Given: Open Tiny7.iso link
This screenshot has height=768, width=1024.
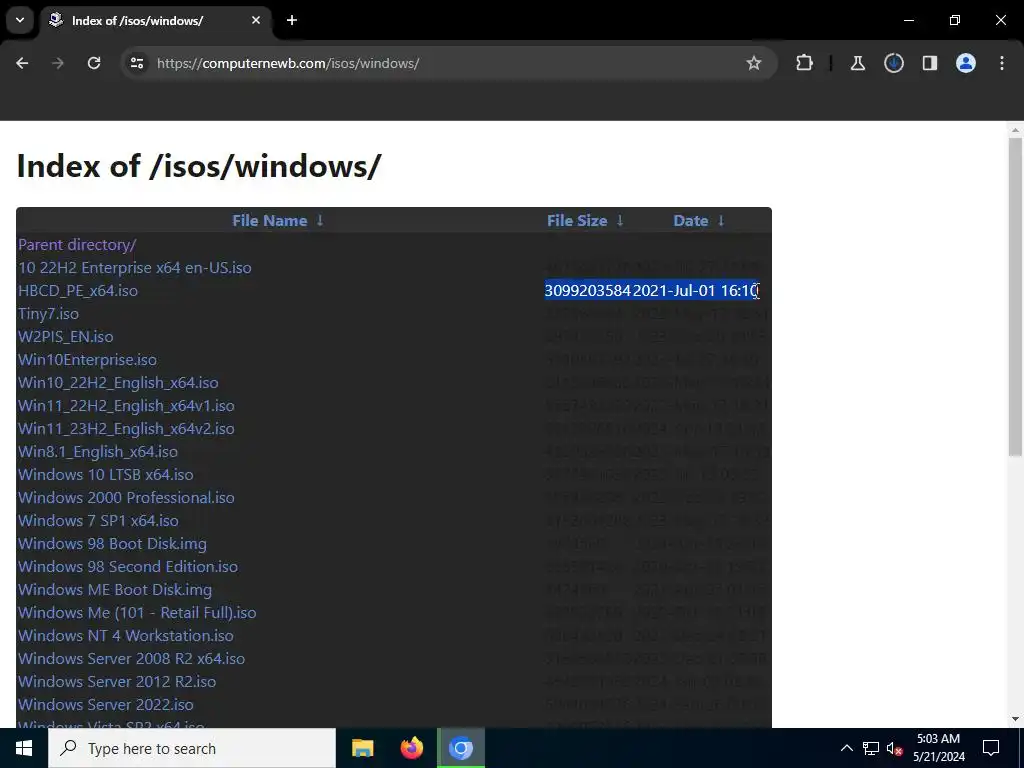Looking at the screenshot, I should tap(48, 313).
